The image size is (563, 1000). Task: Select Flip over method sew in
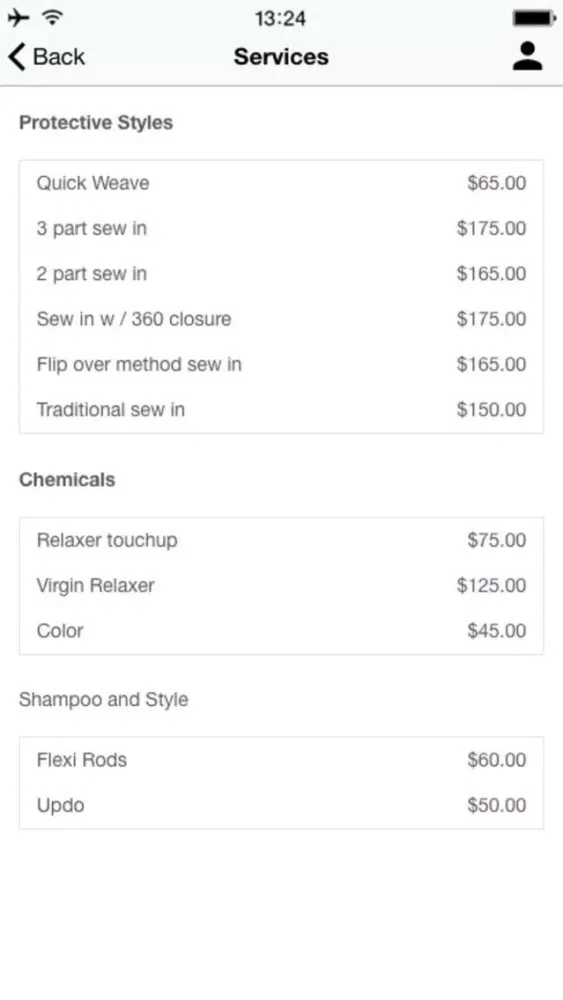point(281,364)
